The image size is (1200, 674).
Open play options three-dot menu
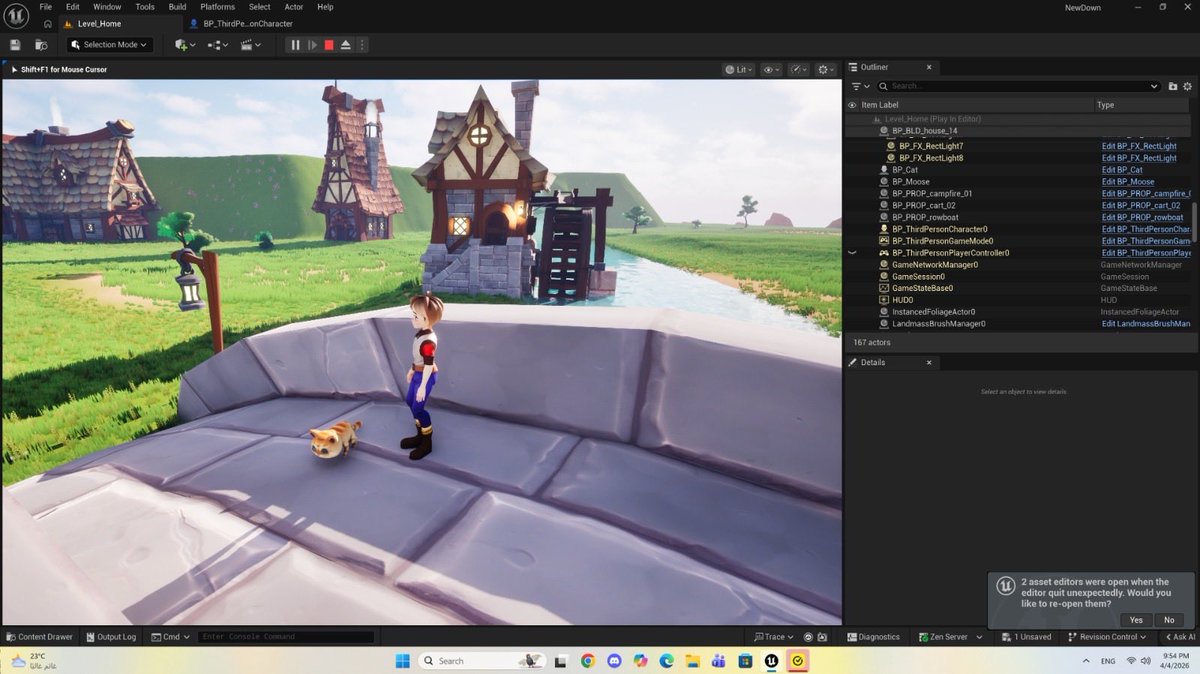tap(362, 45)
